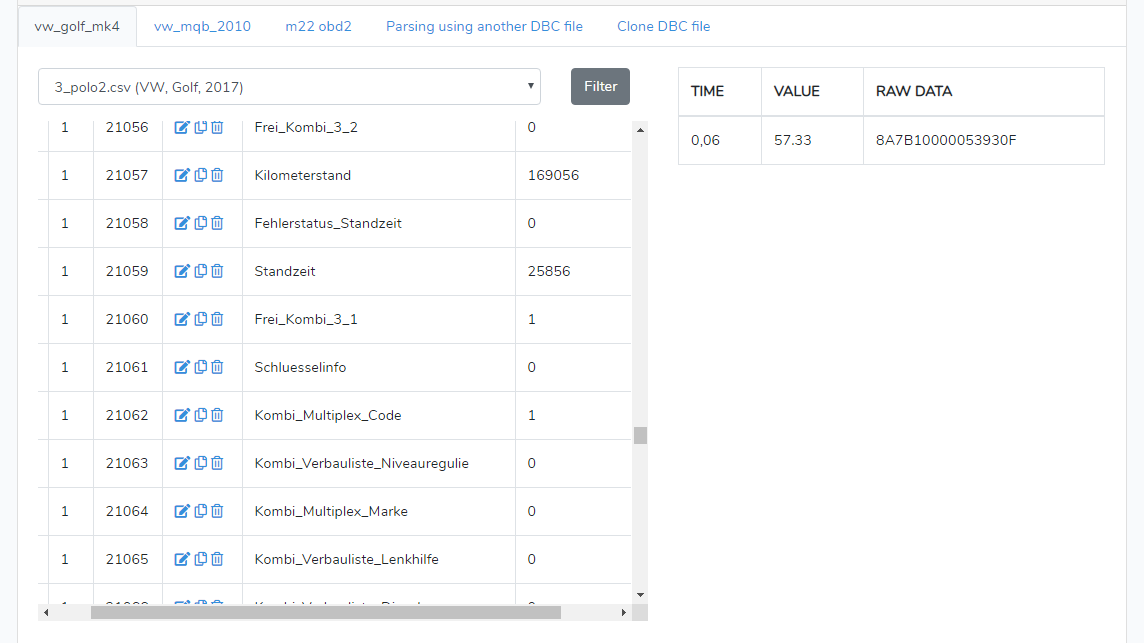
Task: Open the m22 obd2 tab
Action: [318, 26]
